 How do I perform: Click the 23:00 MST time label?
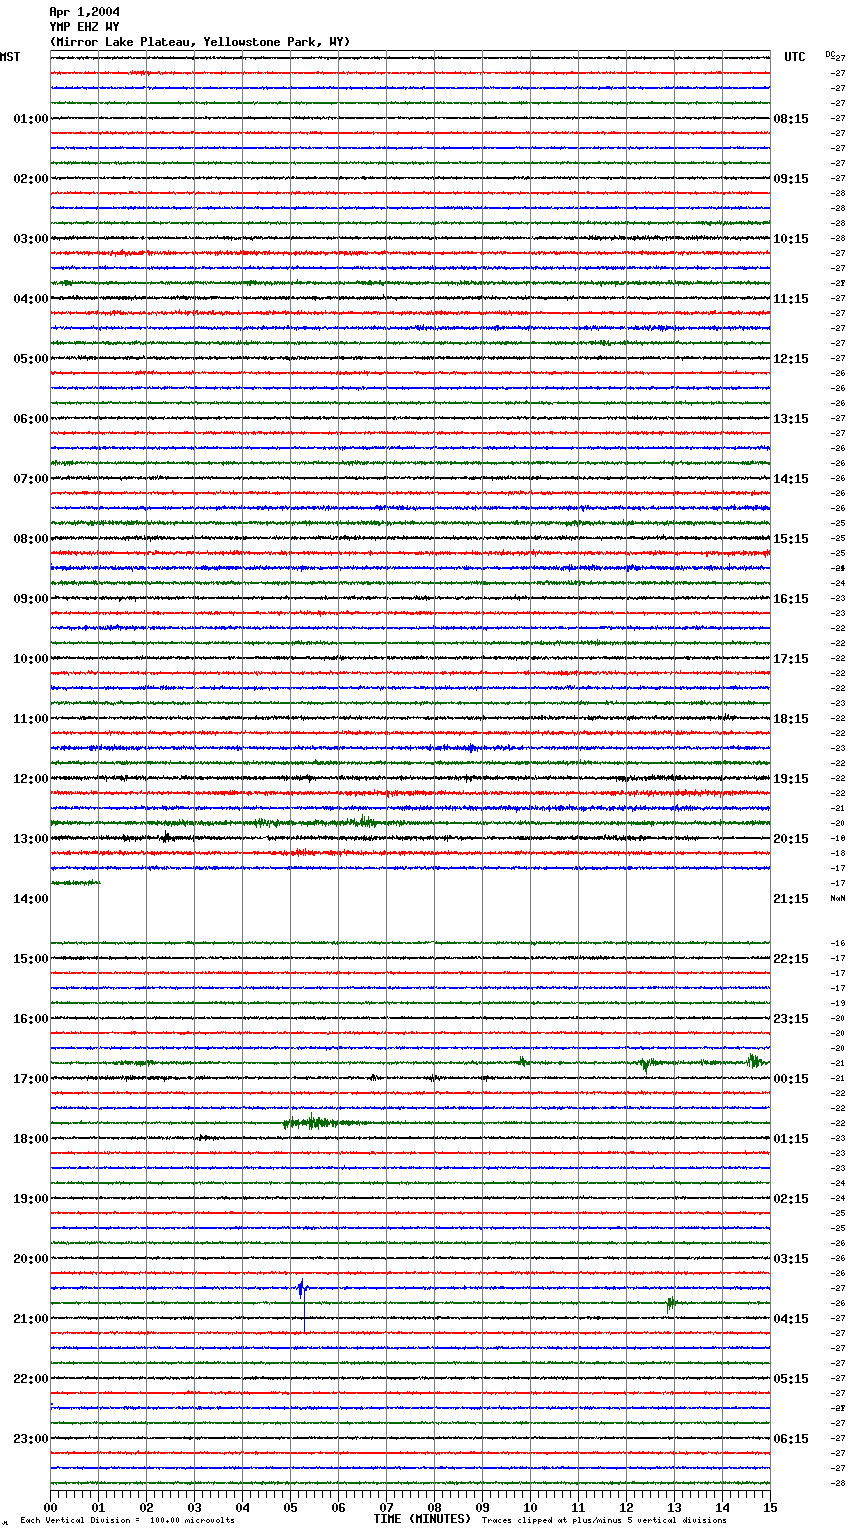pyautogui.click(x=31, y=1439)
